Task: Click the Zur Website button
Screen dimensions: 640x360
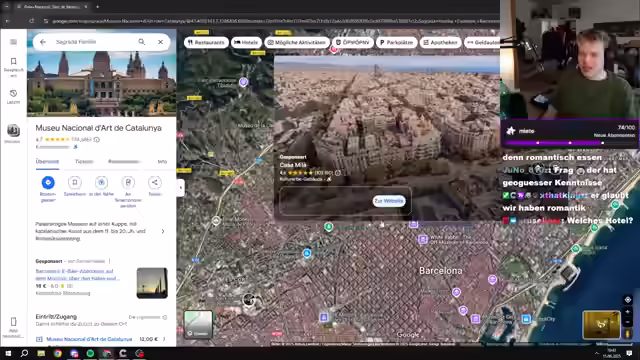Action: tap(389, 201)
